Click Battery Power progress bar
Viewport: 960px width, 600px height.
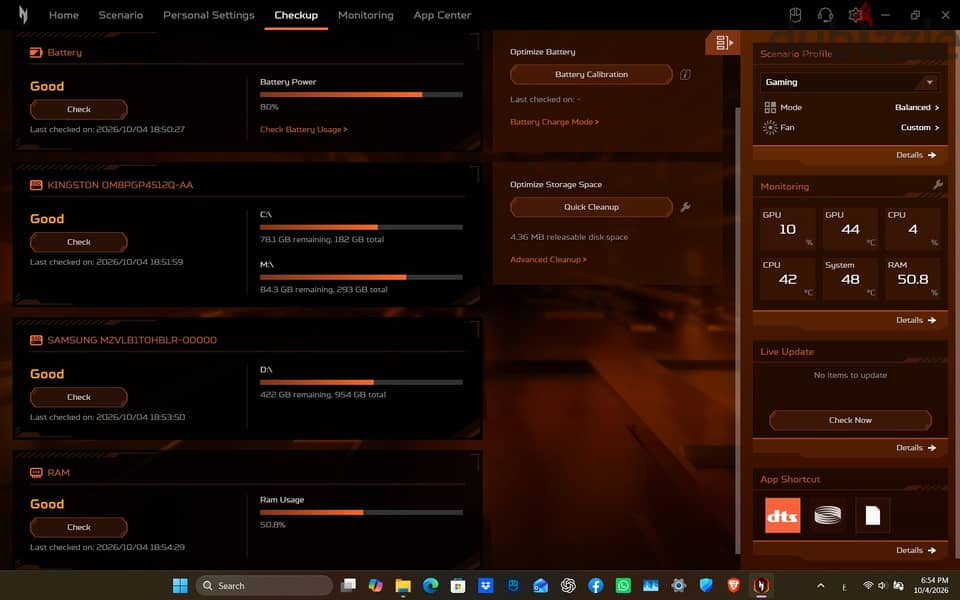click(x=361, y=95)
